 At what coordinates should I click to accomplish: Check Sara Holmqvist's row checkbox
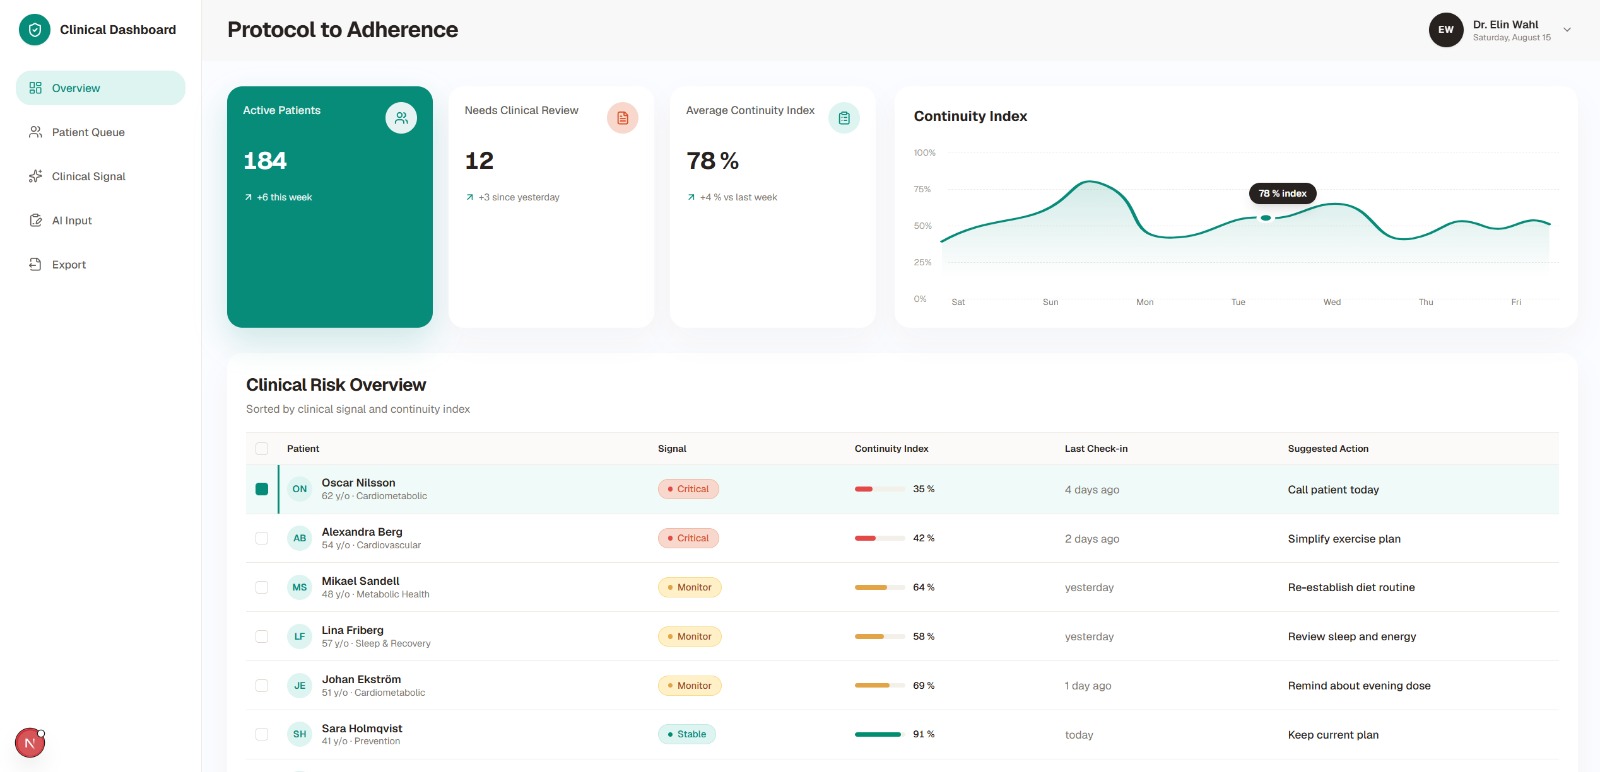[x=261, y=734]
